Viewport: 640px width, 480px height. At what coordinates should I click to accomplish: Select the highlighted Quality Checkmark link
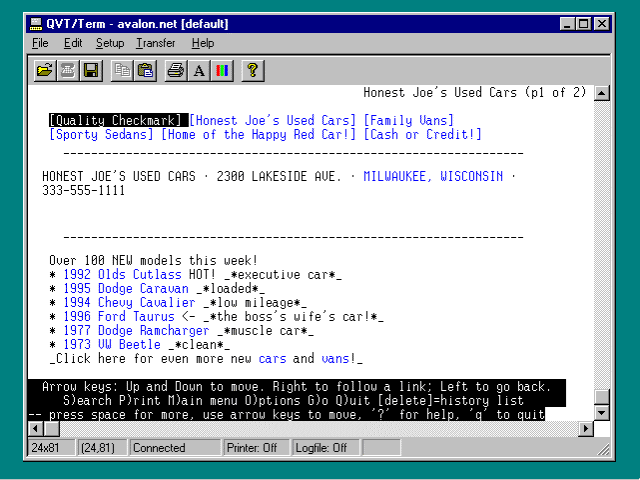[116, 121]
